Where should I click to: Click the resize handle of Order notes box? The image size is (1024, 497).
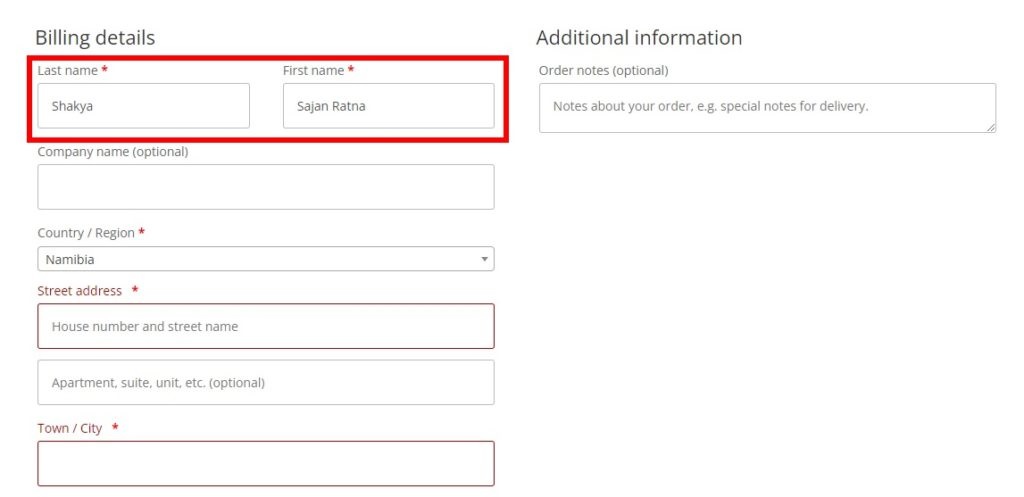tap(991, 127)
